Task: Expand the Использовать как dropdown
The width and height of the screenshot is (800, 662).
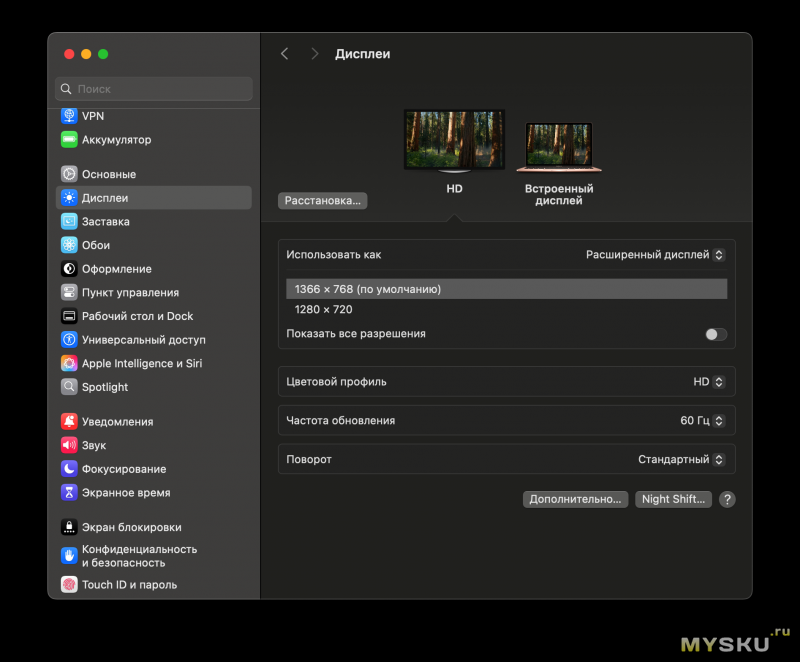Action: (x=655, y=255)
